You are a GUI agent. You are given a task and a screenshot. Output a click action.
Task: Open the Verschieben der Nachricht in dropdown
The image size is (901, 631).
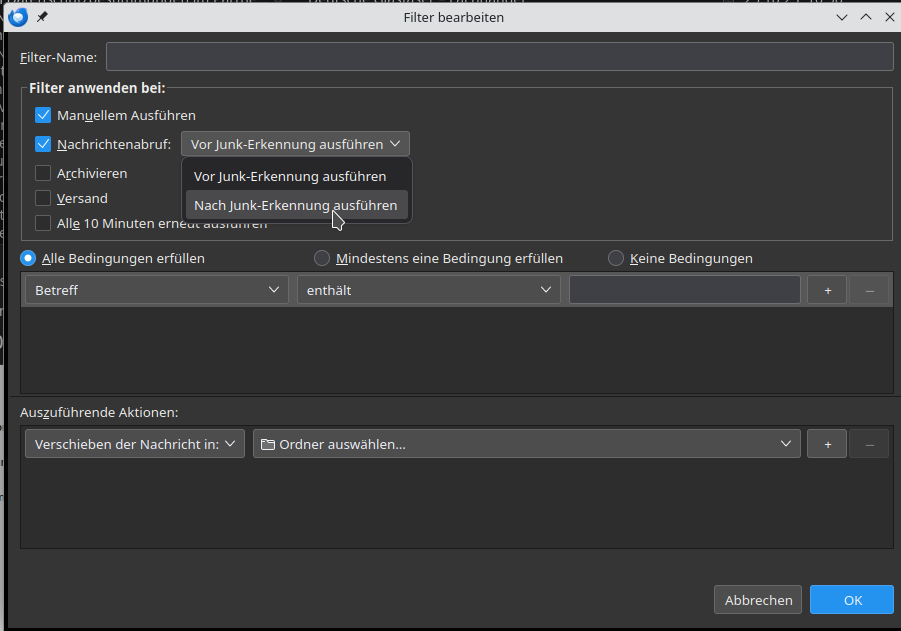[134, 444]
